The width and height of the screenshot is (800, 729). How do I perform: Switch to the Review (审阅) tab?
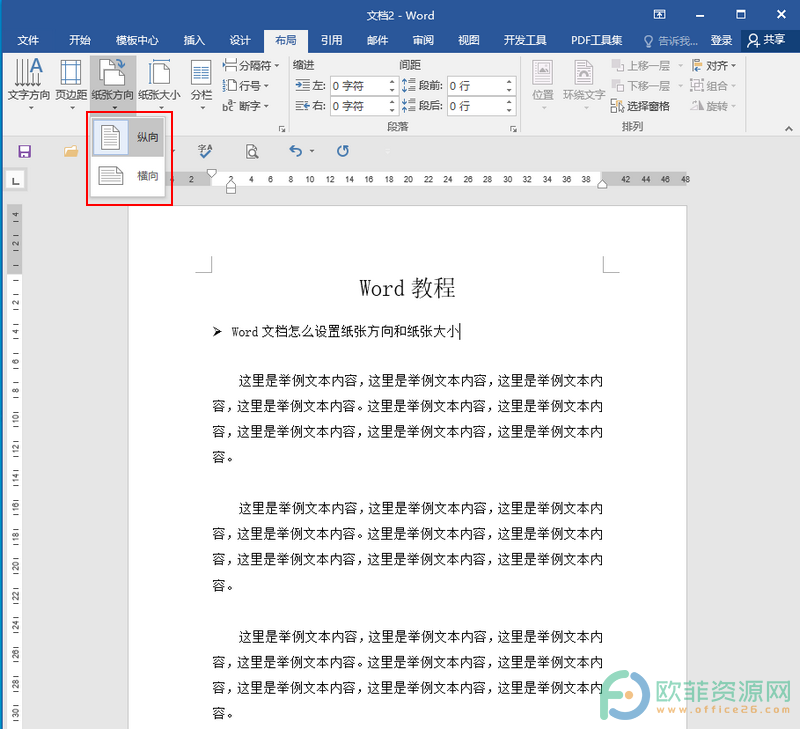coord(423,40)
